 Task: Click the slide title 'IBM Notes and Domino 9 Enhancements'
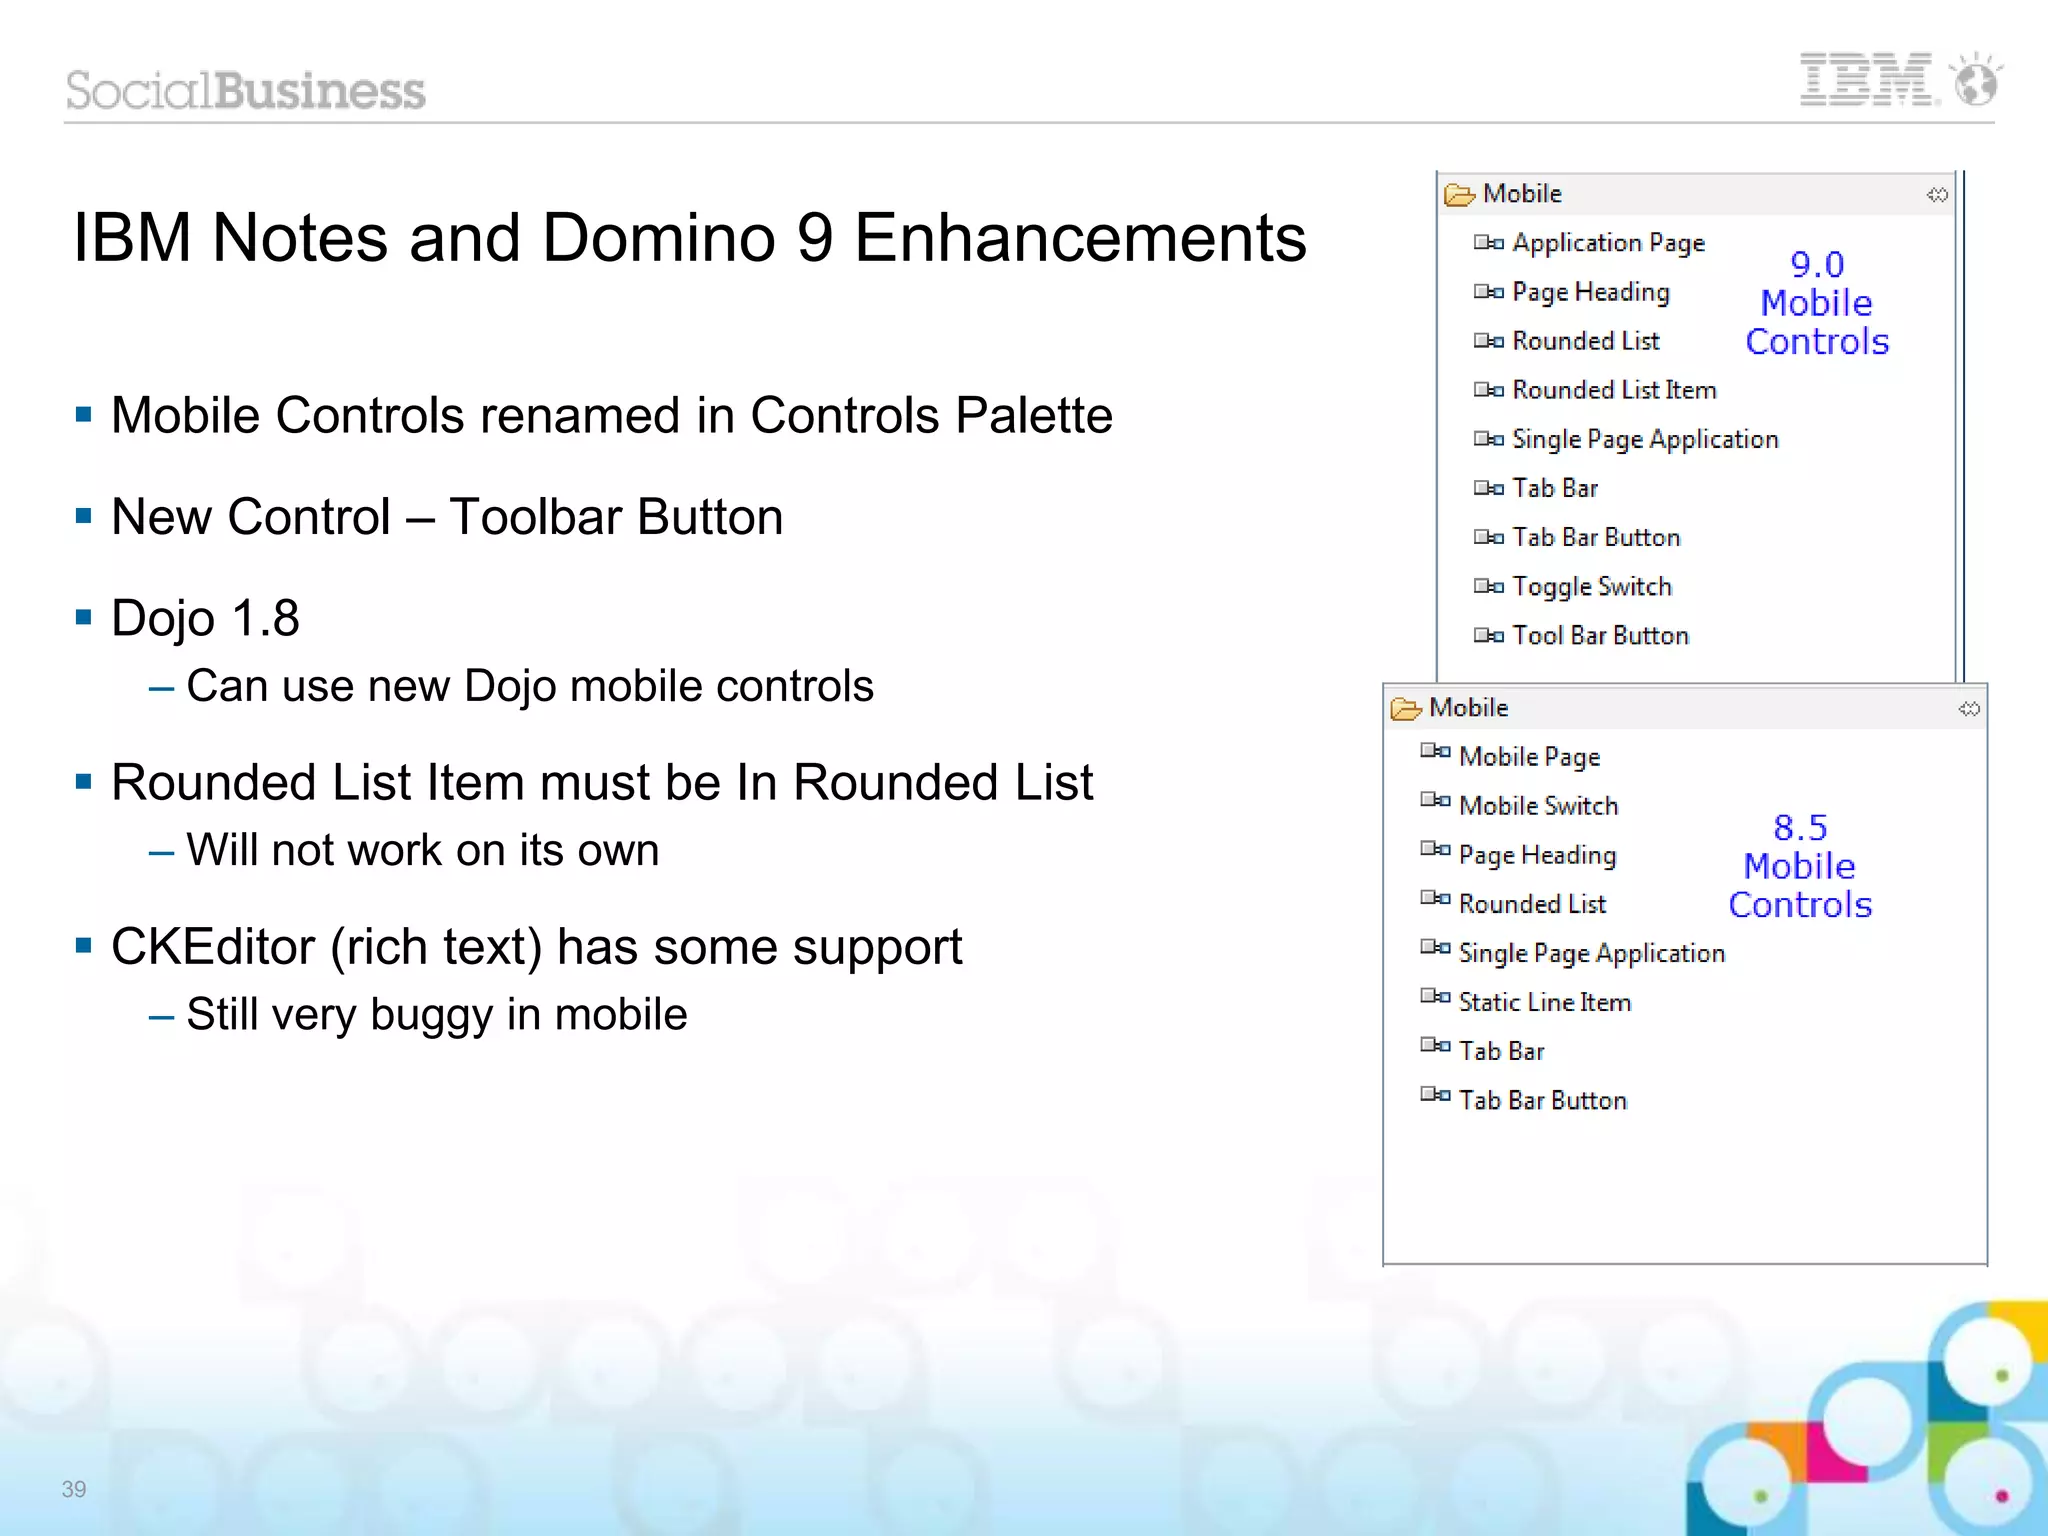click(x=690, y=238)
